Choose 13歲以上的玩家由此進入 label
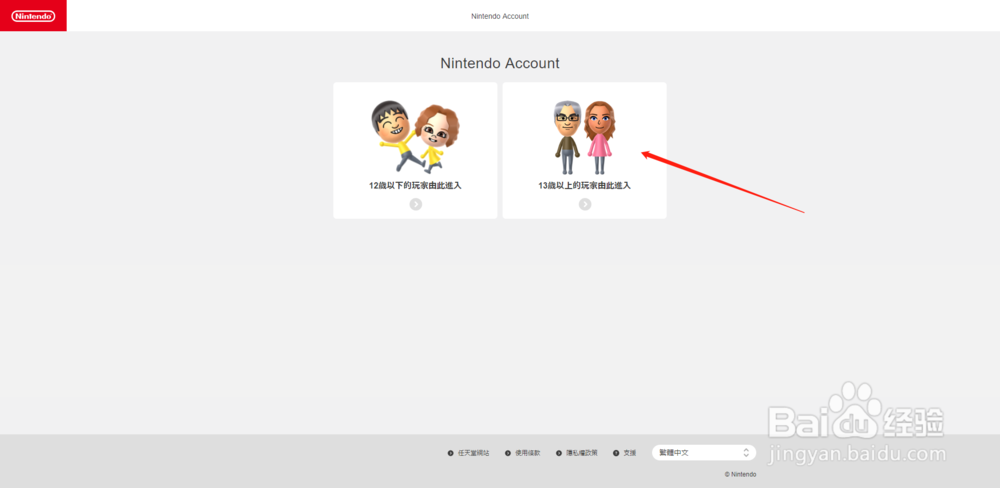Viewport: 1000px width, 488px height. 584,186
